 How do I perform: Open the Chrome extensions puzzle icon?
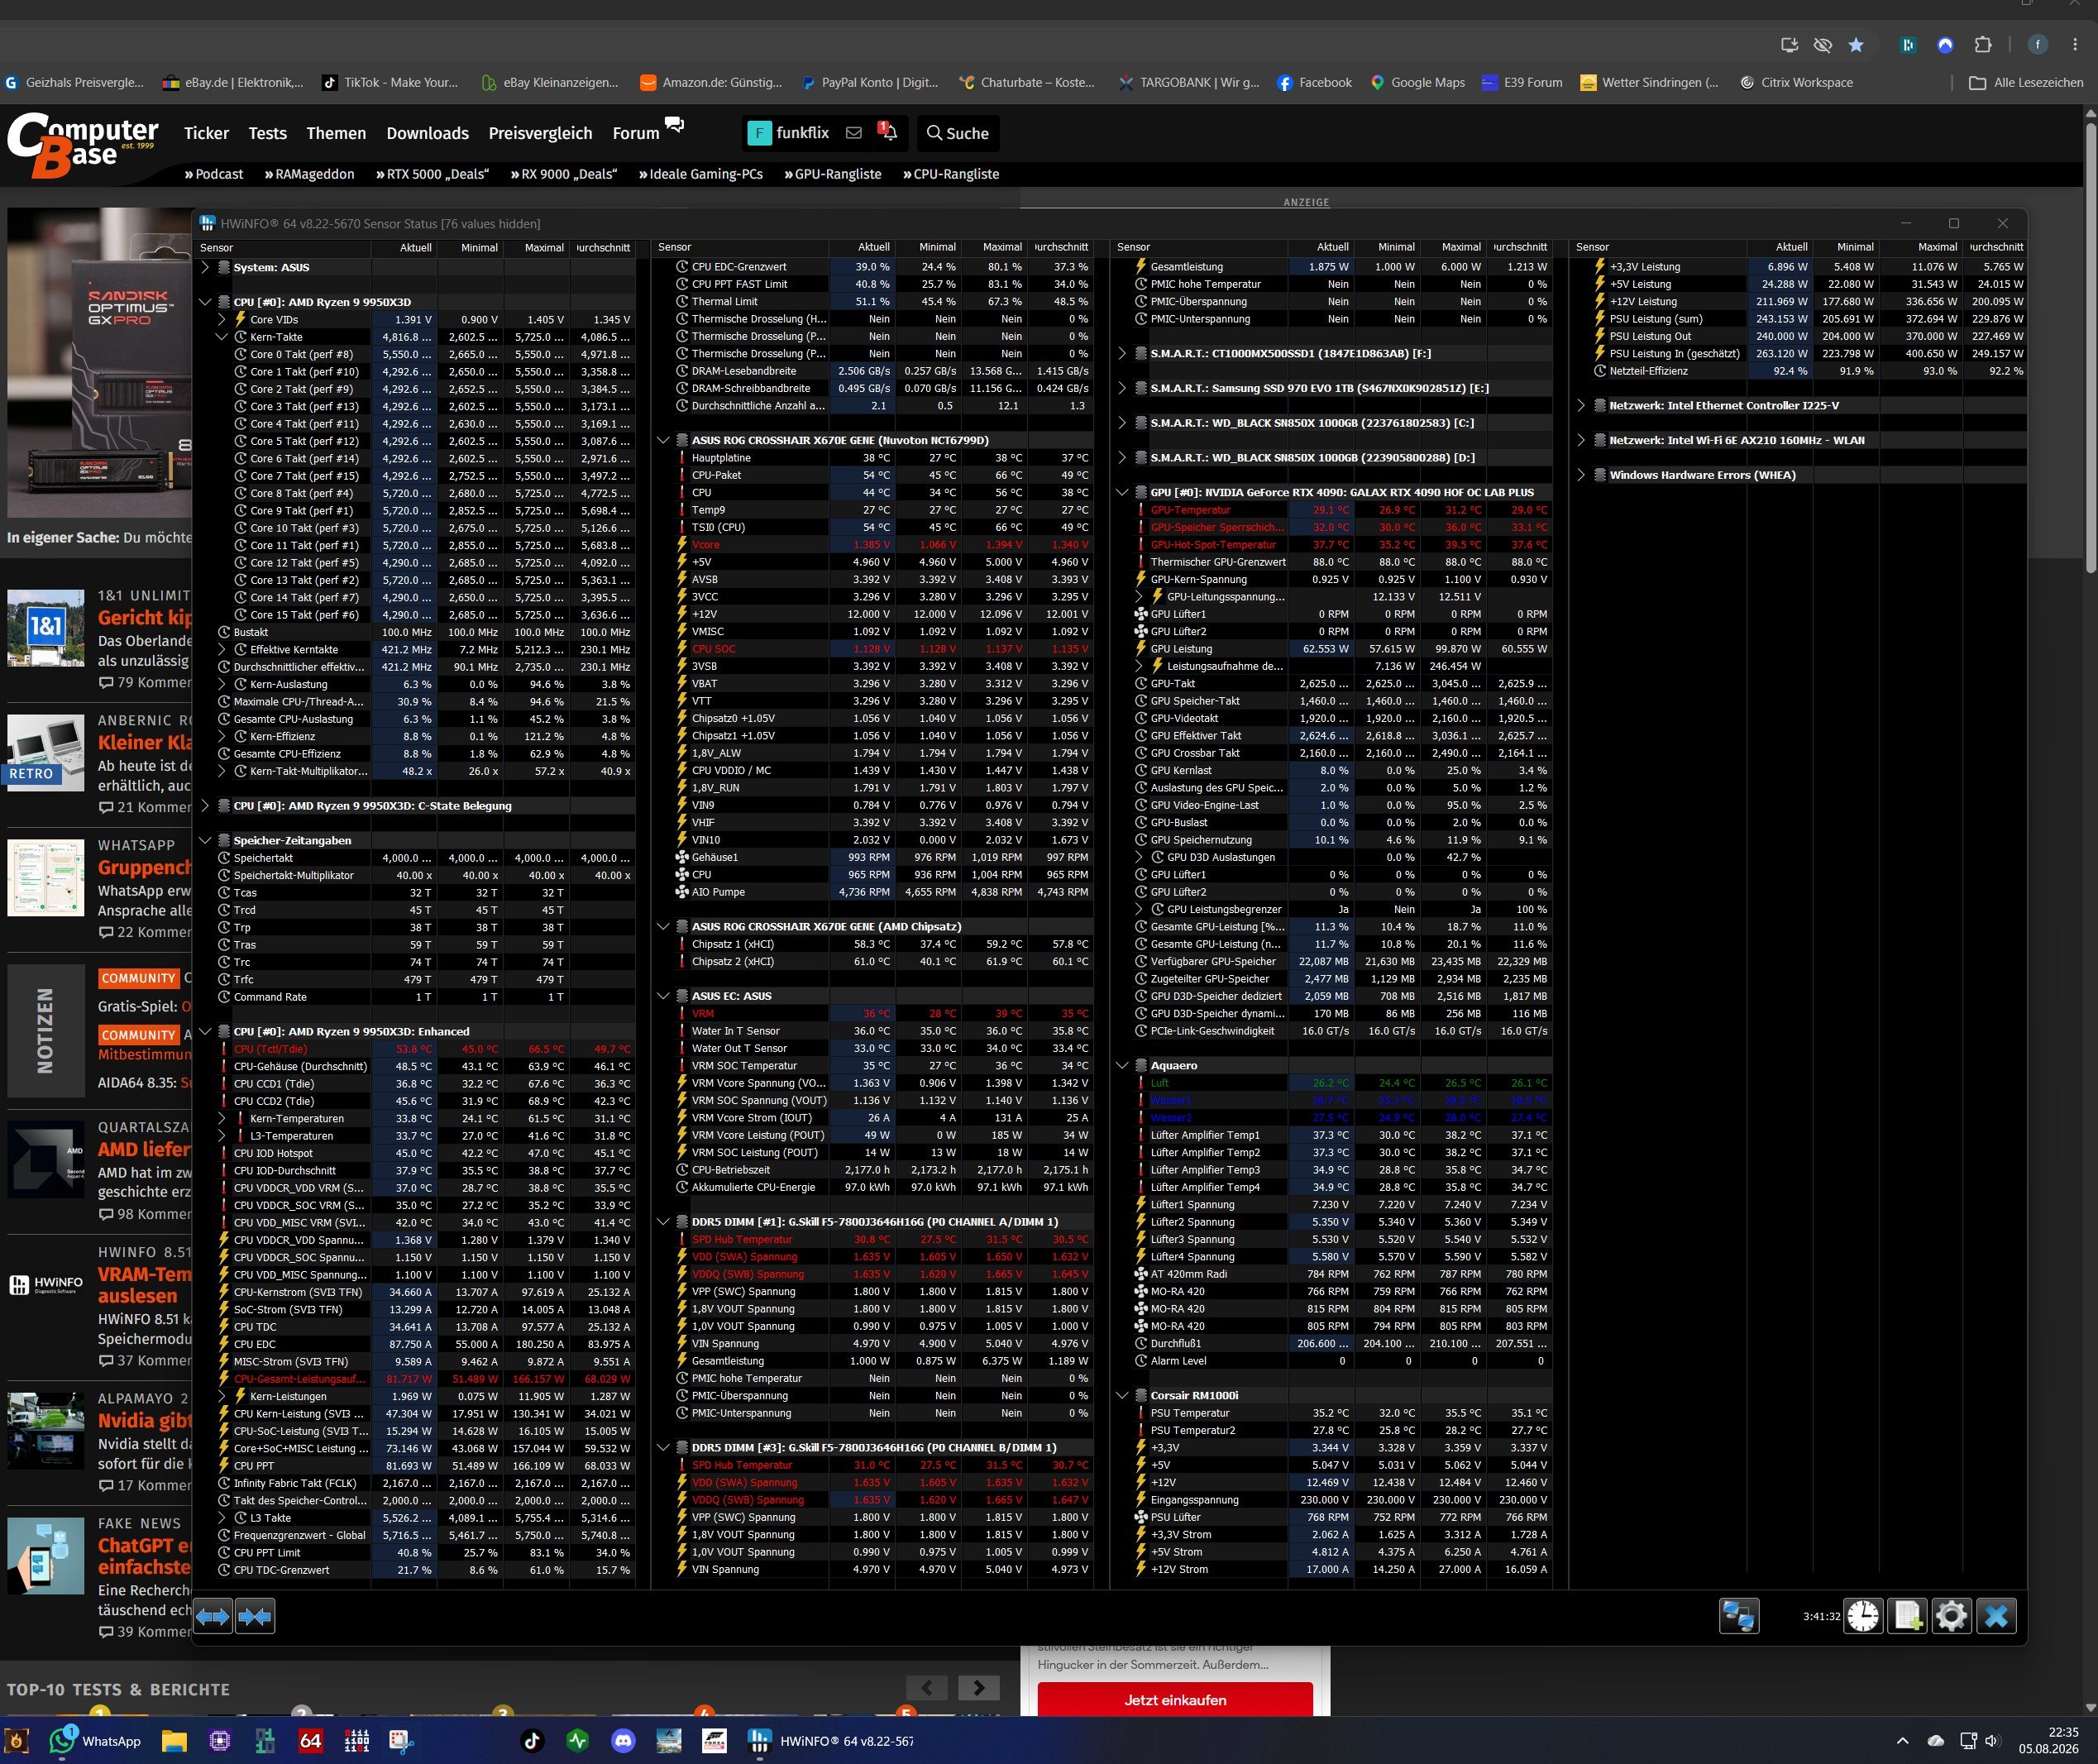coord(1983,45)
